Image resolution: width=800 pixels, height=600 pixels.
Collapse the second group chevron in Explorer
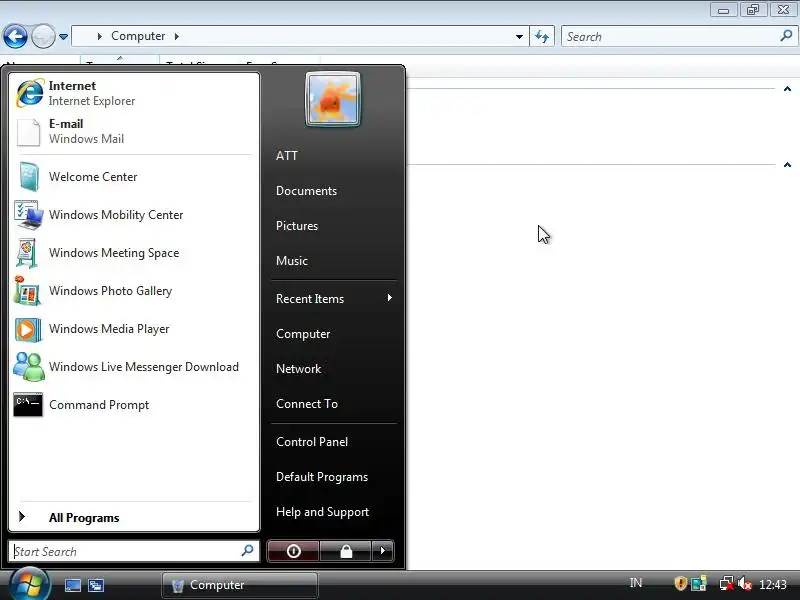pos(787,164)
